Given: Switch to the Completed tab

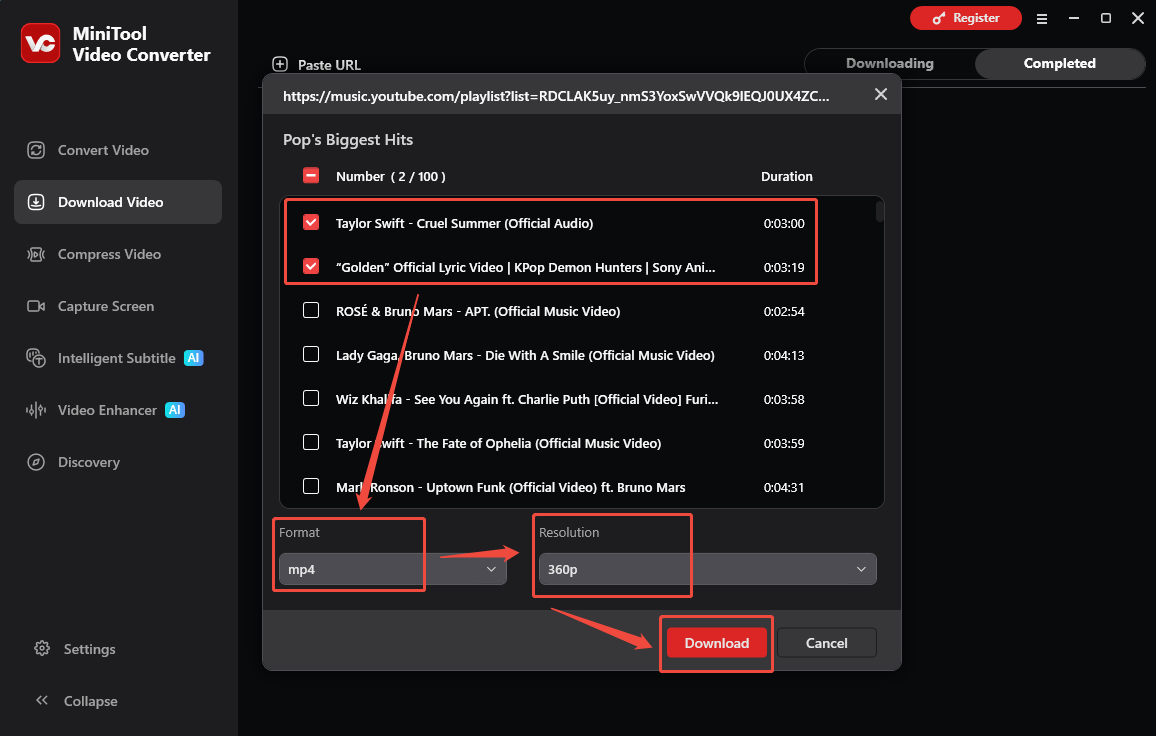Looking at the screenshot, I should [1059, 63].
